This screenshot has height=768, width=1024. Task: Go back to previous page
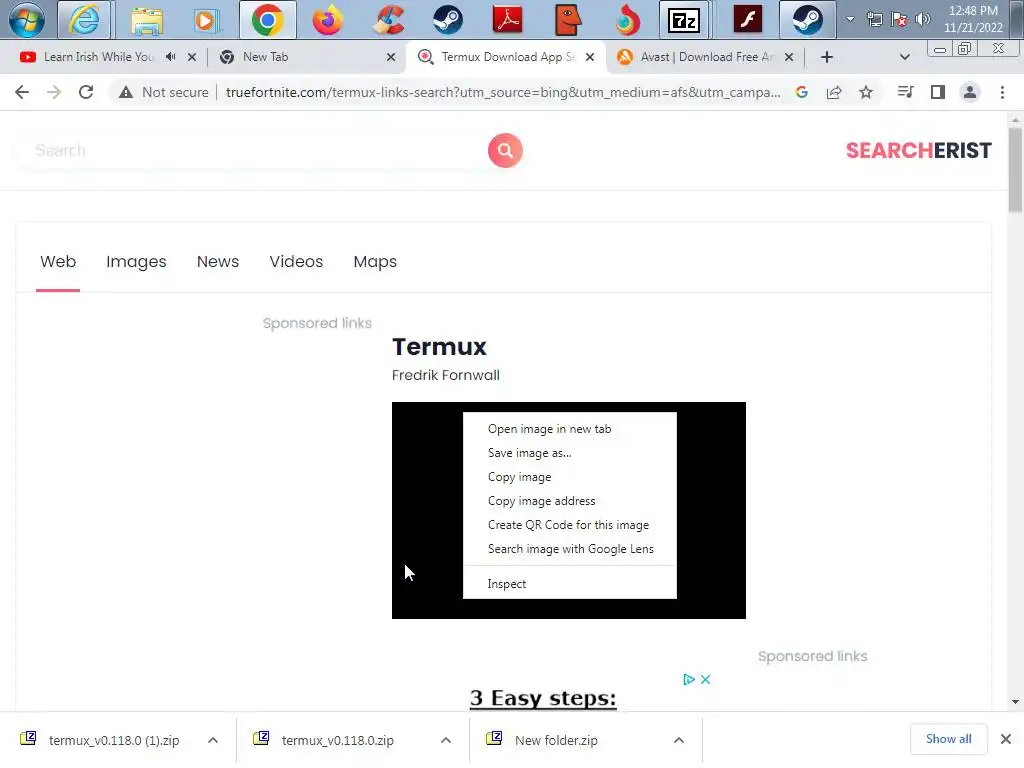pos(22,92)
